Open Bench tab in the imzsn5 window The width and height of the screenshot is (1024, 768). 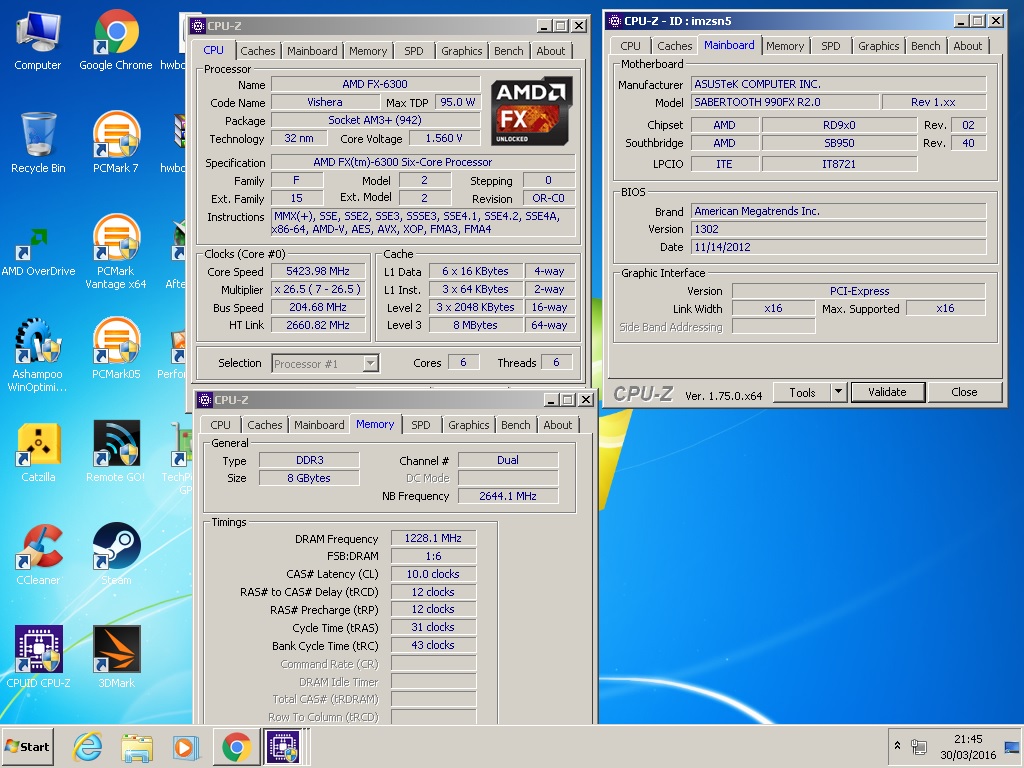925,46
